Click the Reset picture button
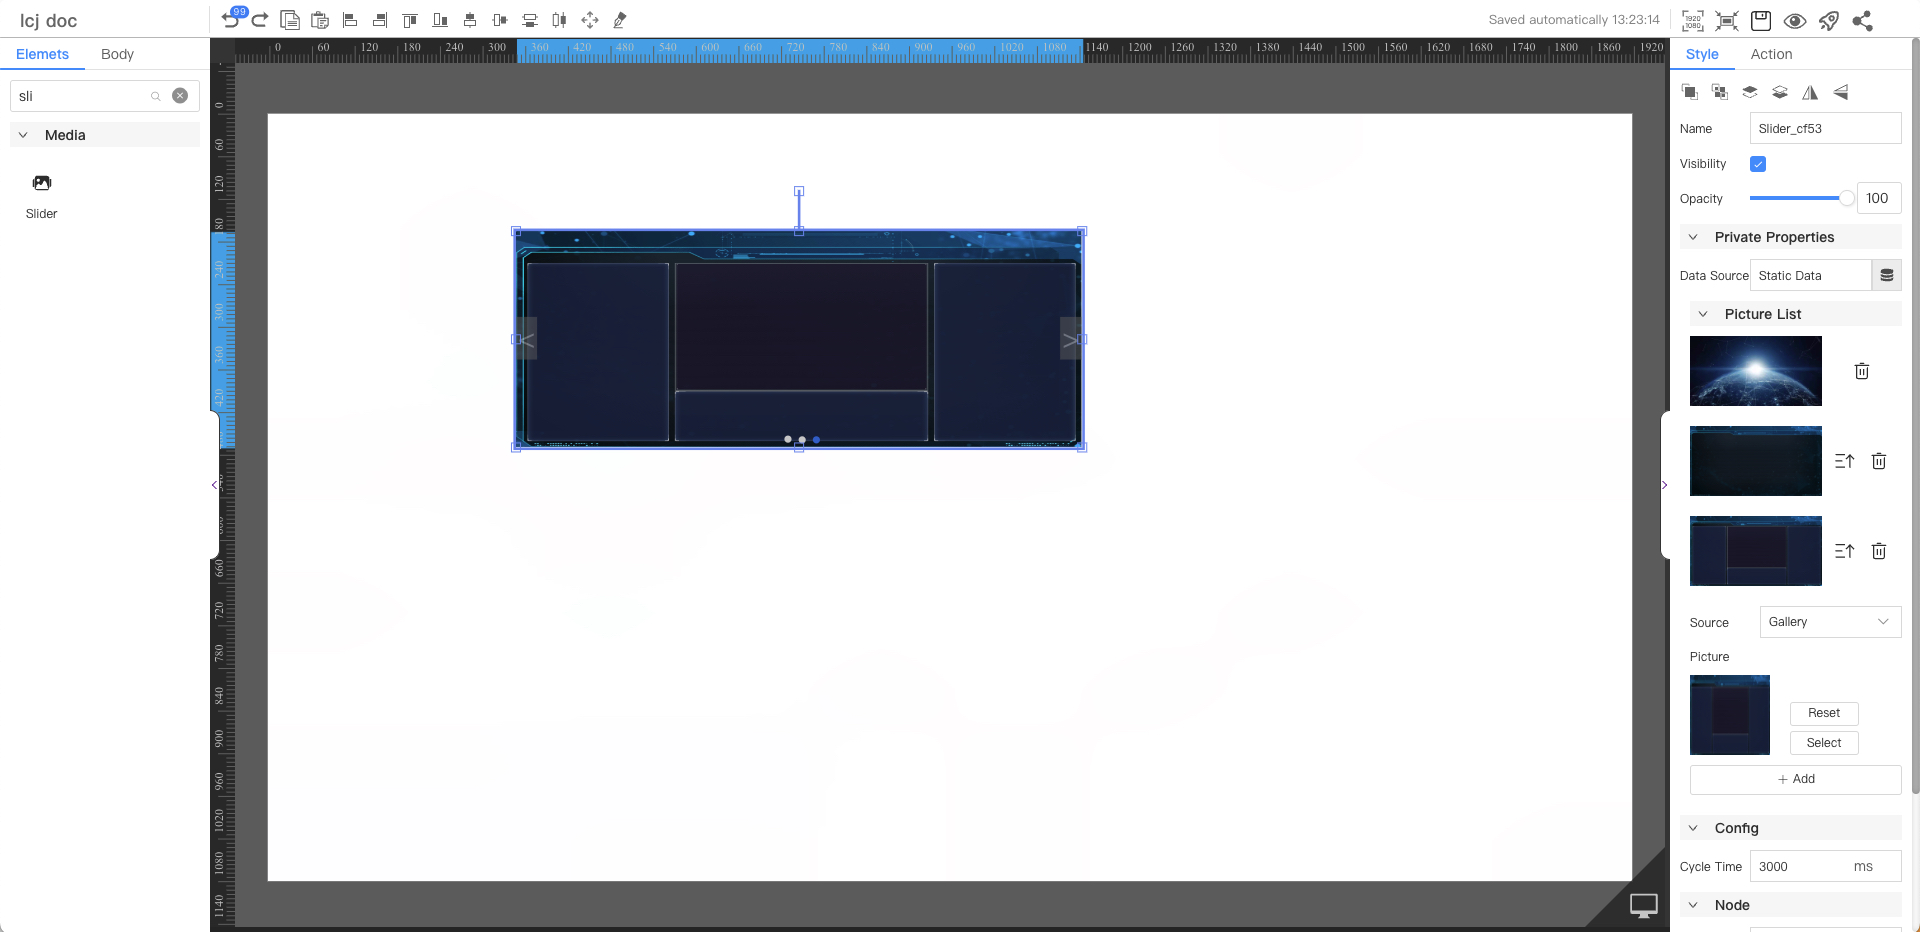The width and height of the screenshot is (1920, 932). coord(1824,713)
